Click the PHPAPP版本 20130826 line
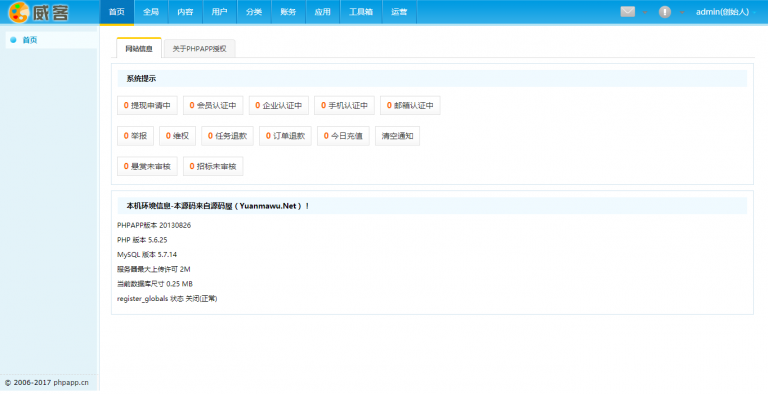768x394 pixels. (x=154, y=225)
